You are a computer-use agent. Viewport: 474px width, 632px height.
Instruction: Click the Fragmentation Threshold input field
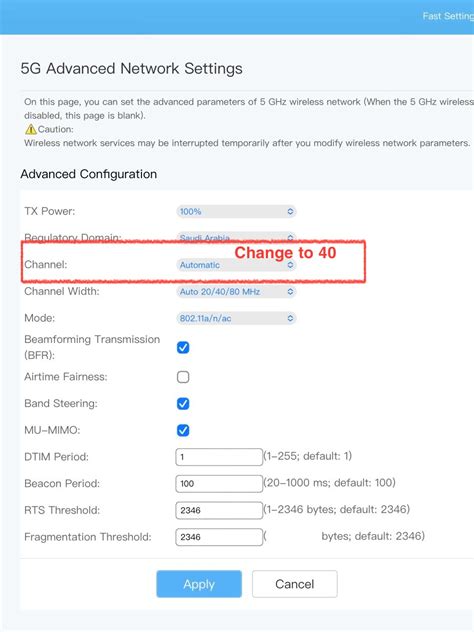219,537
